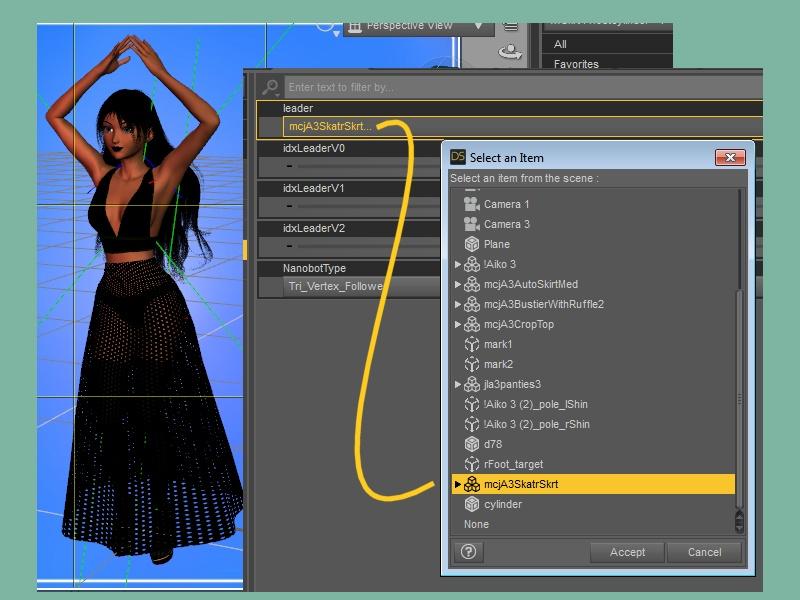Click the Perspective View cube icon
The height and width of the screenshot is (600, 800).
click(x=355, y=27)
